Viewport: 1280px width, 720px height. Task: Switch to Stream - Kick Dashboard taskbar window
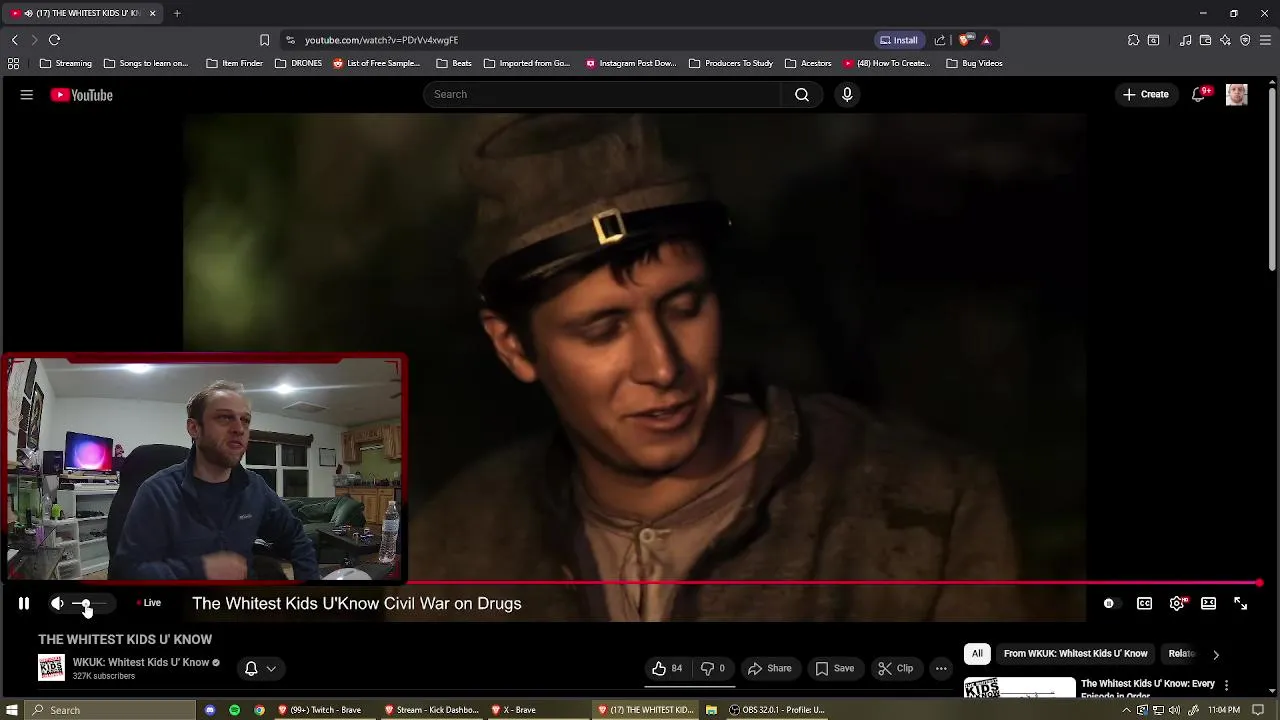coord(432,710)
